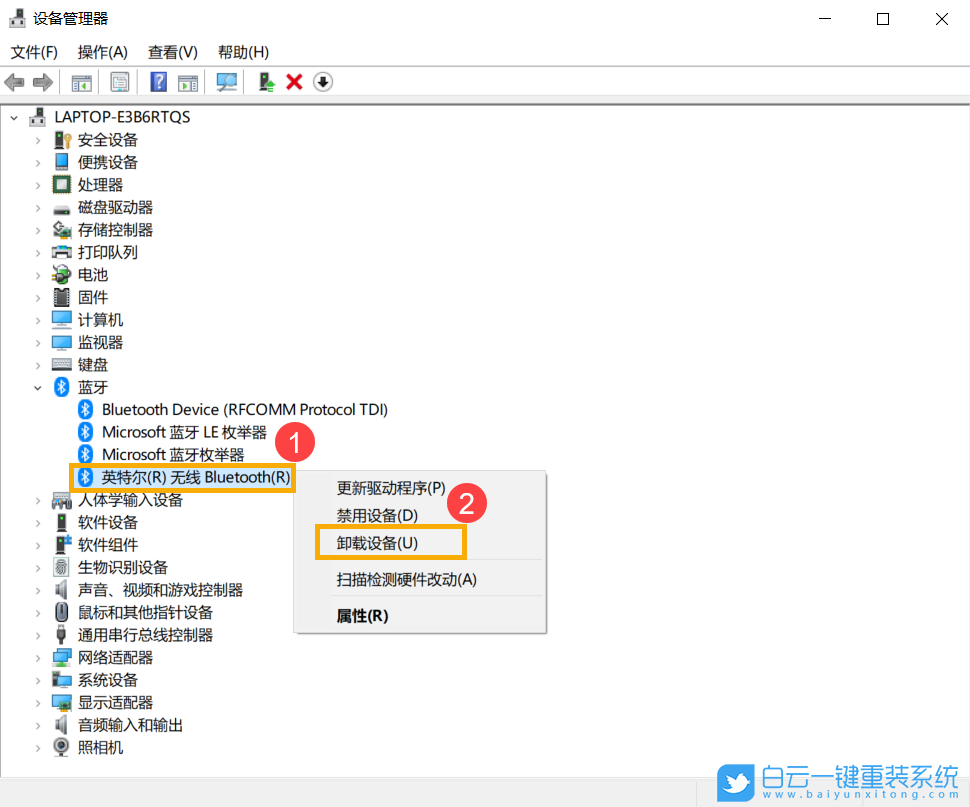Click the forward navigation arrow
Viewport: 970px width, 807px height.
[x=40, y=81]
